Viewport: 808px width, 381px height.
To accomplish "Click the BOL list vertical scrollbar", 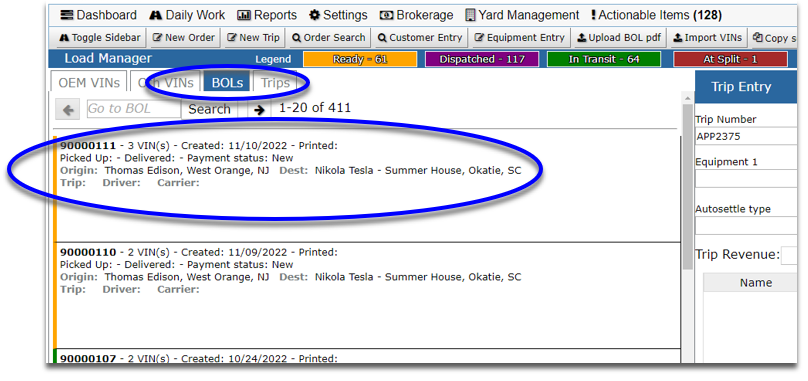I will pyautogui.click(x=687, y=187).
